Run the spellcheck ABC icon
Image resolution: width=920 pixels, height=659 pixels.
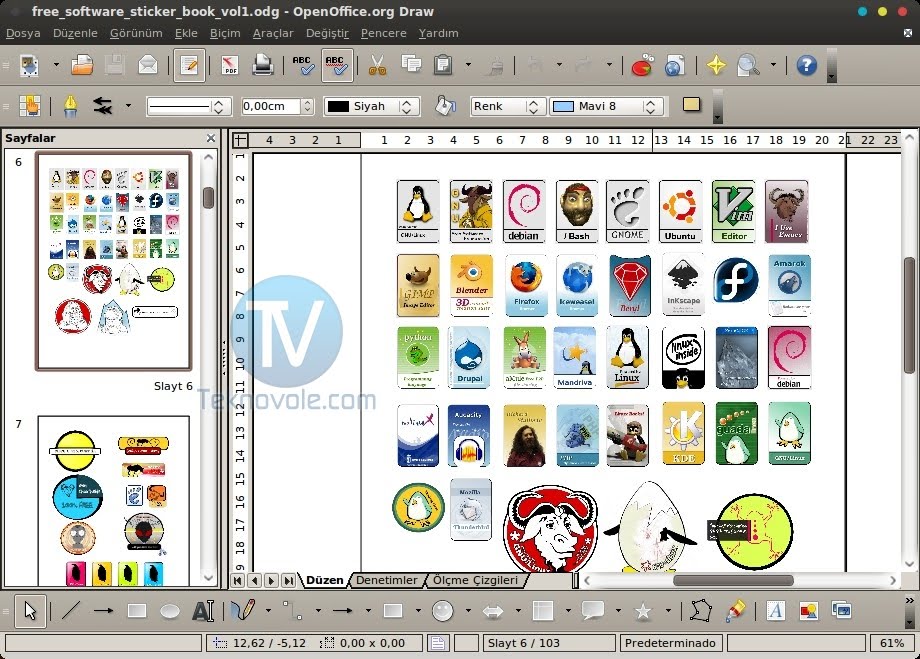(303, 65)
